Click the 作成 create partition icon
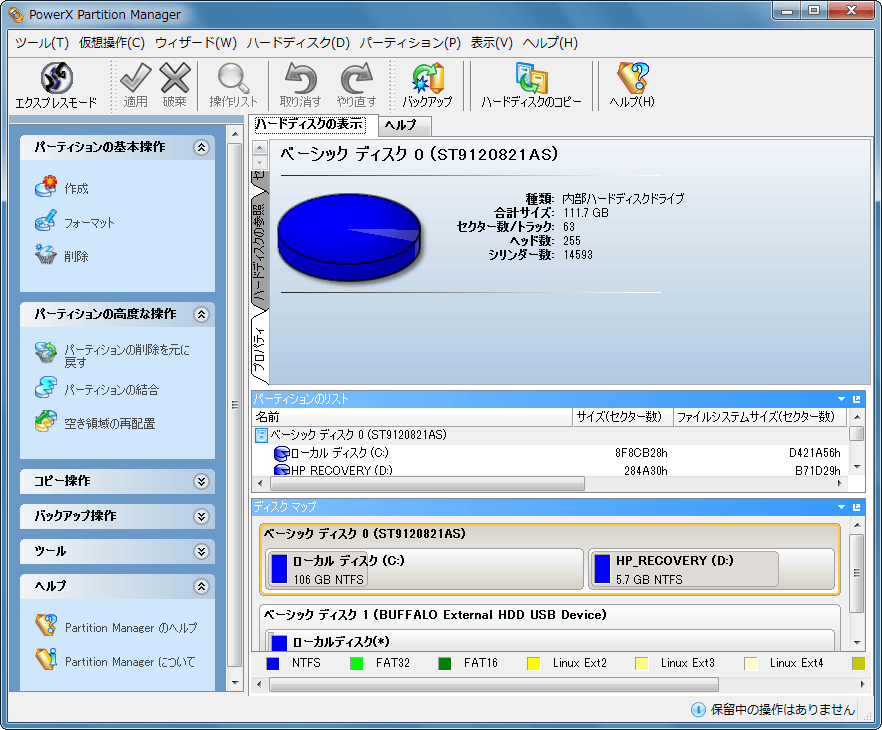 [46, 187]
